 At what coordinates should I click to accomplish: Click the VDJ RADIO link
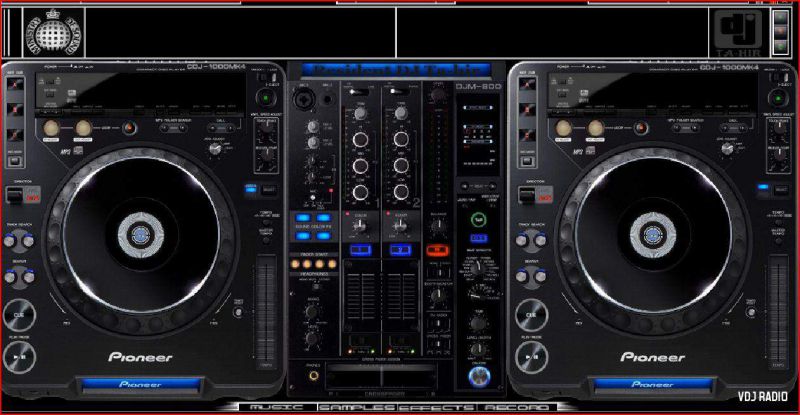762,397
